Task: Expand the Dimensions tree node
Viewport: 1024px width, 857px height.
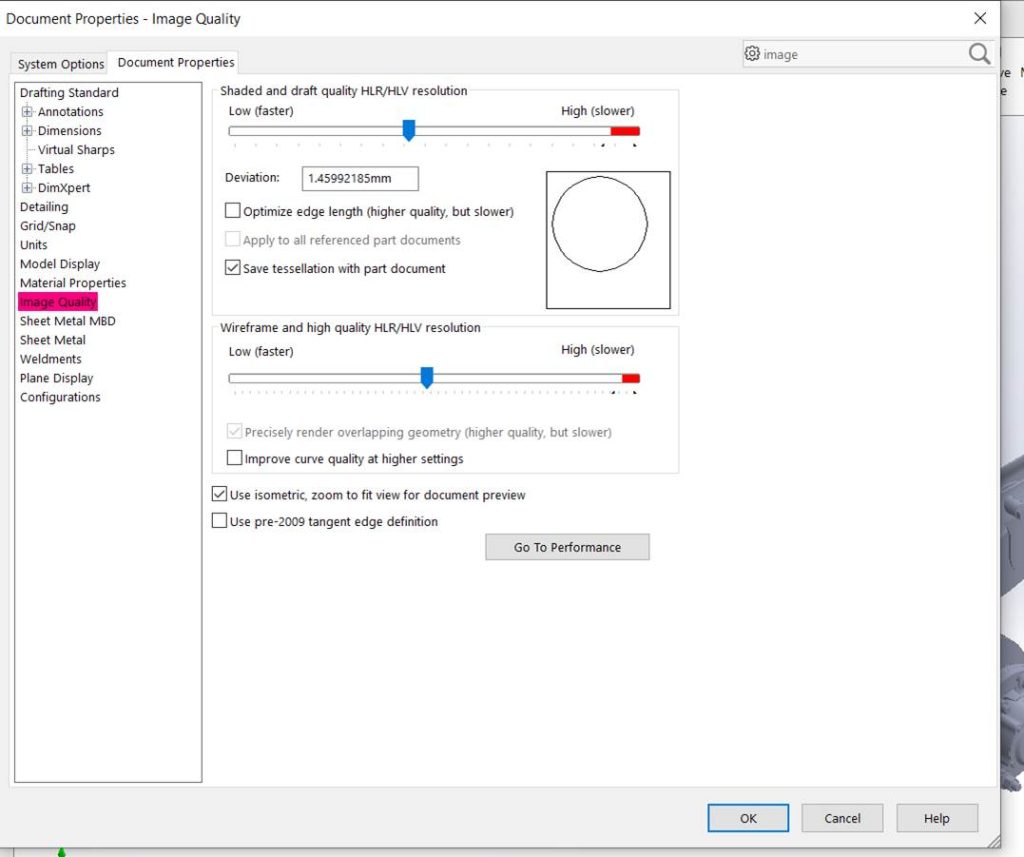Action: click(x=27, y=131)
